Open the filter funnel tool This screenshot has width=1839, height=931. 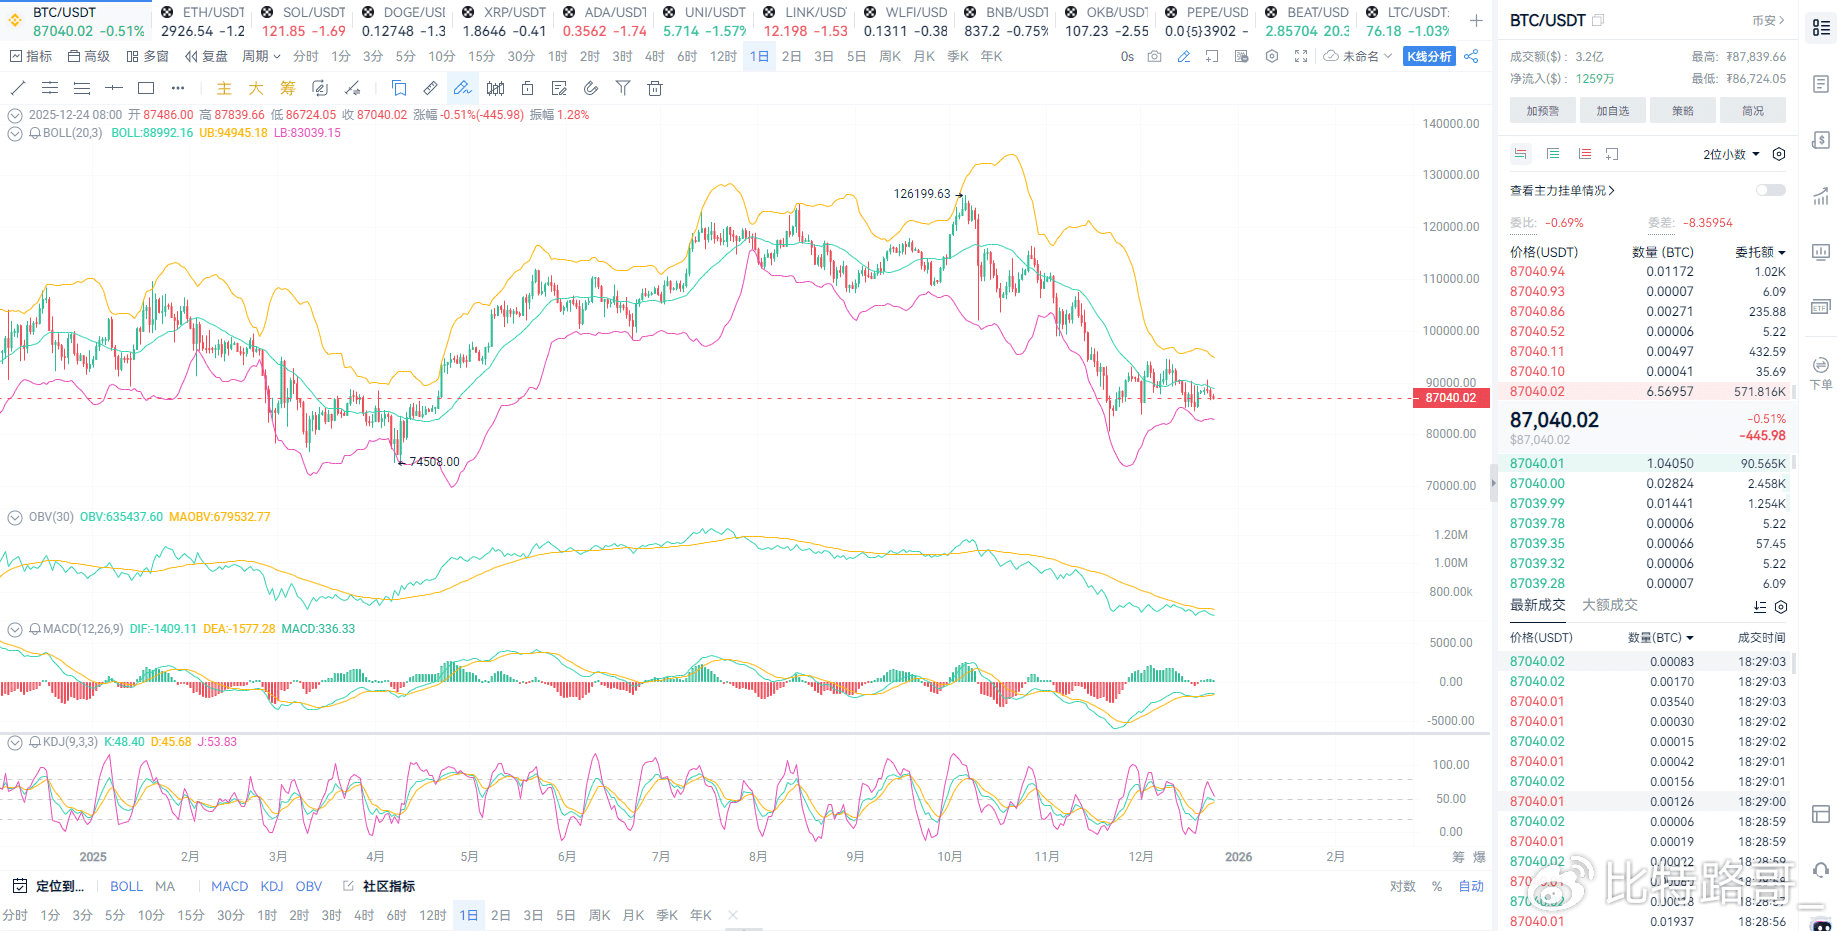click(x=623, y=88)
